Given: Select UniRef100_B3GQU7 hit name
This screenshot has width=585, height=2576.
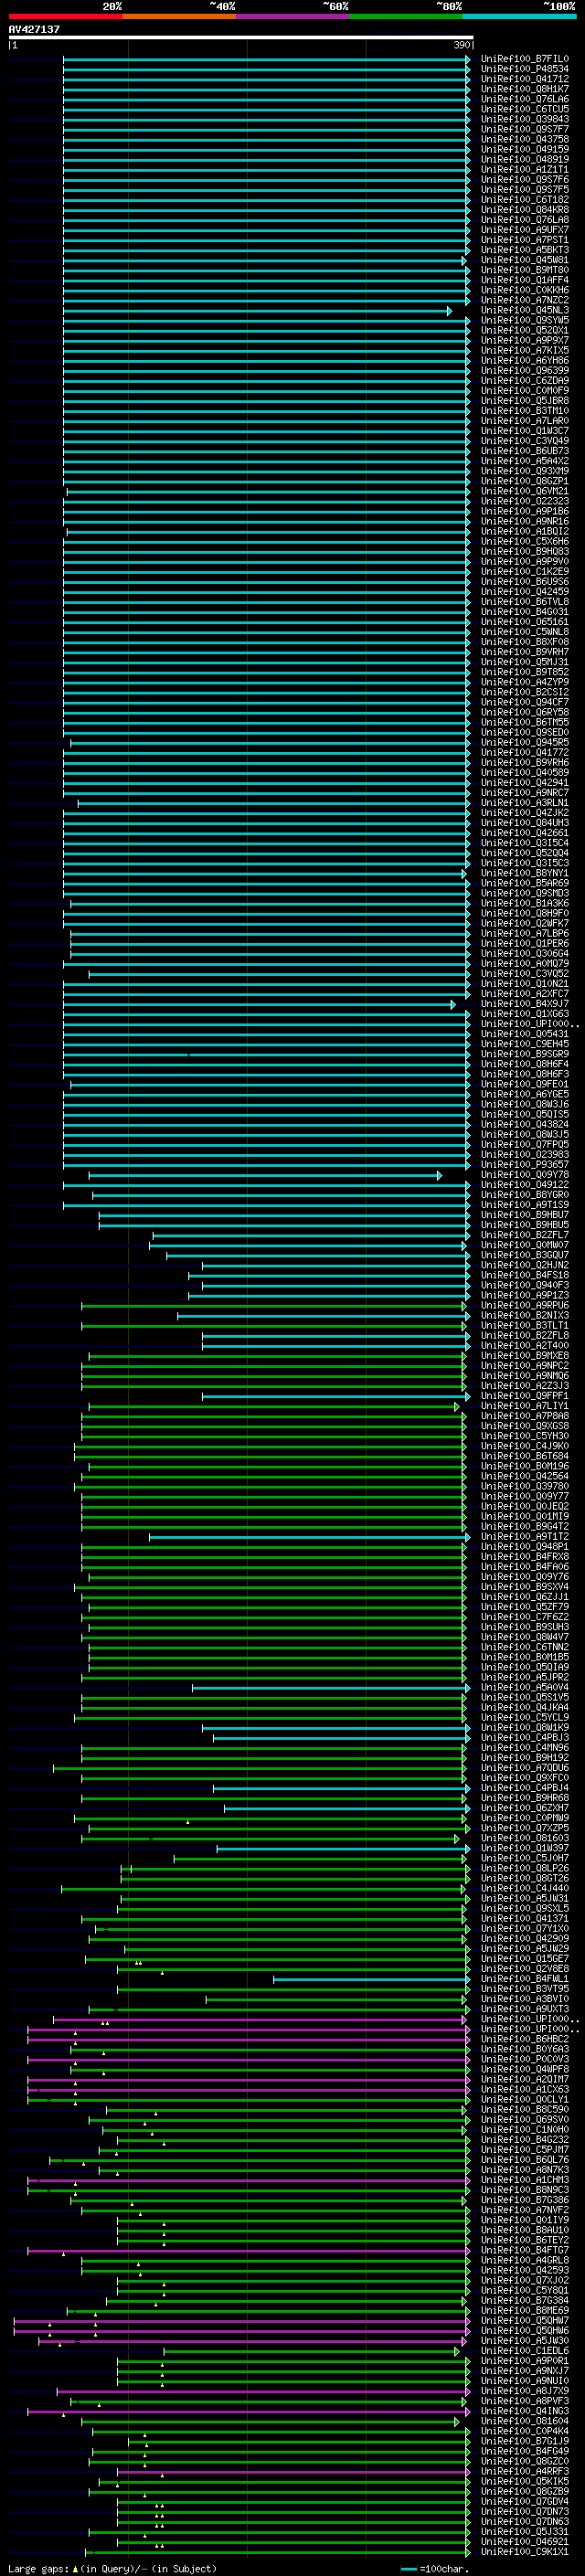Looking at the screenshot, I should click(524, 1255).
